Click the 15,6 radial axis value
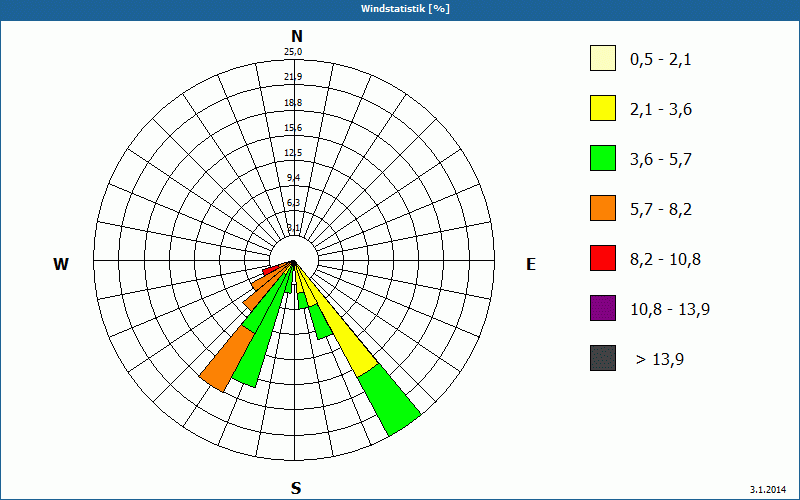The image size is (800, 500). tap(294, 128)
